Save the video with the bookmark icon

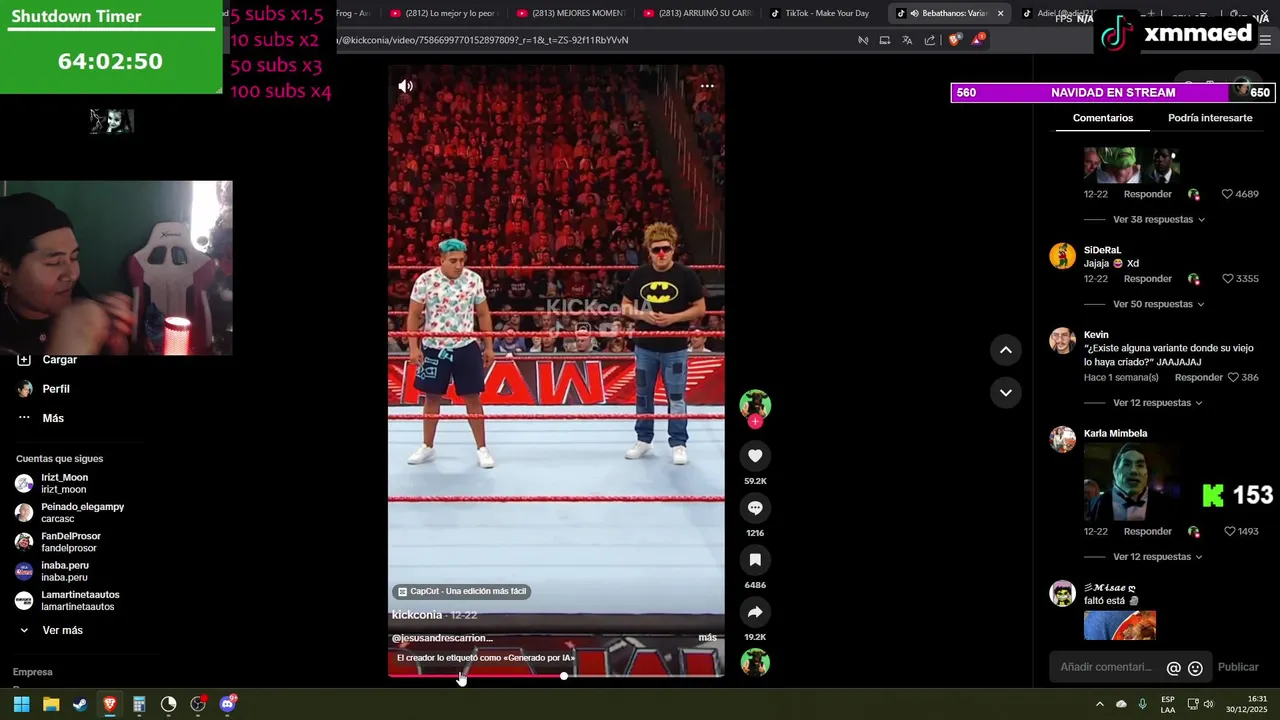[x=755, y=560]
